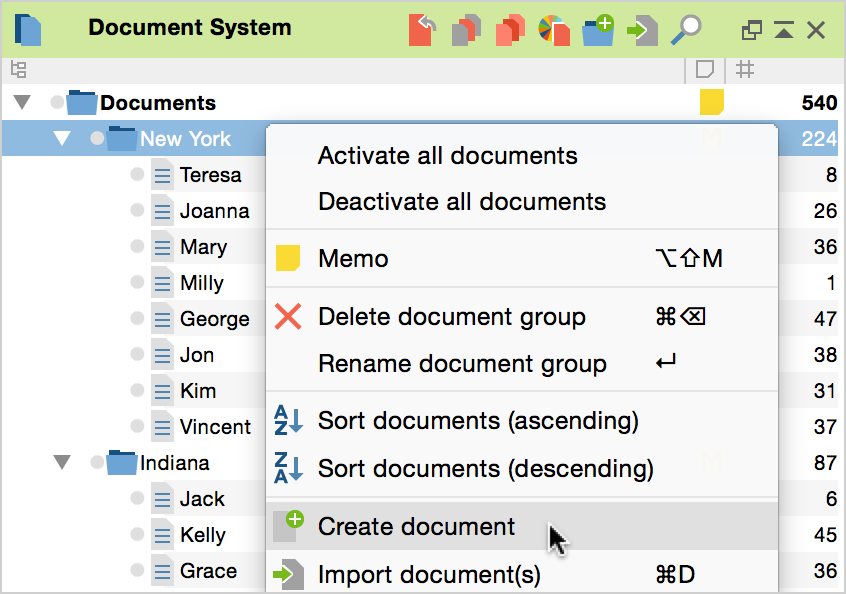Choose Create document from context menu
The height and width of the screenshot is (594, 846).
416,526
